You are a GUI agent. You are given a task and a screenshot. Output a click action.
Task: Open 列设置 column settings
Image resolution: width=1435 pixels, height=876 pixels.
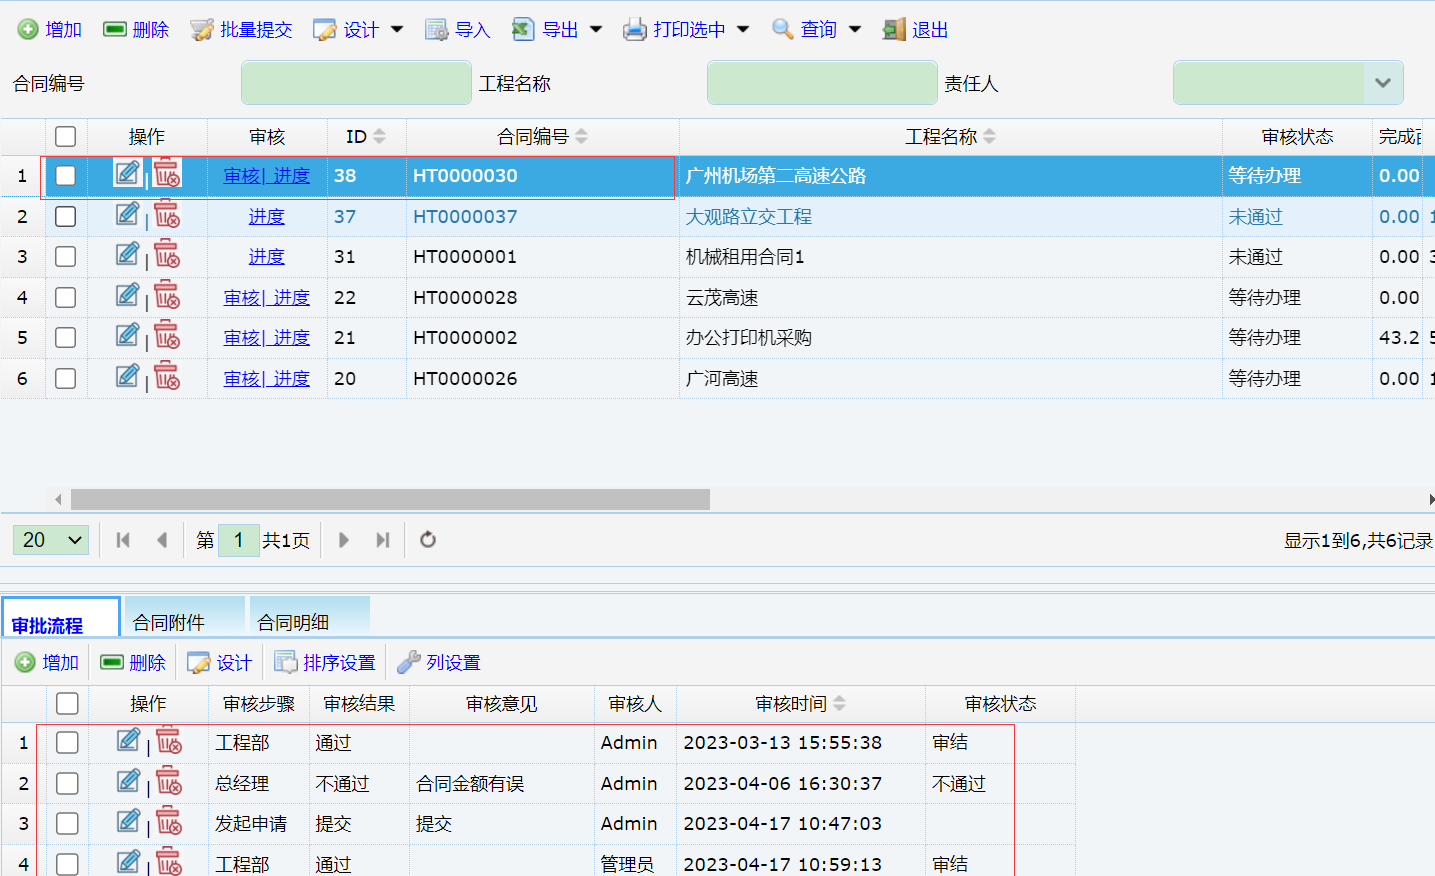[x=439, y=663]
